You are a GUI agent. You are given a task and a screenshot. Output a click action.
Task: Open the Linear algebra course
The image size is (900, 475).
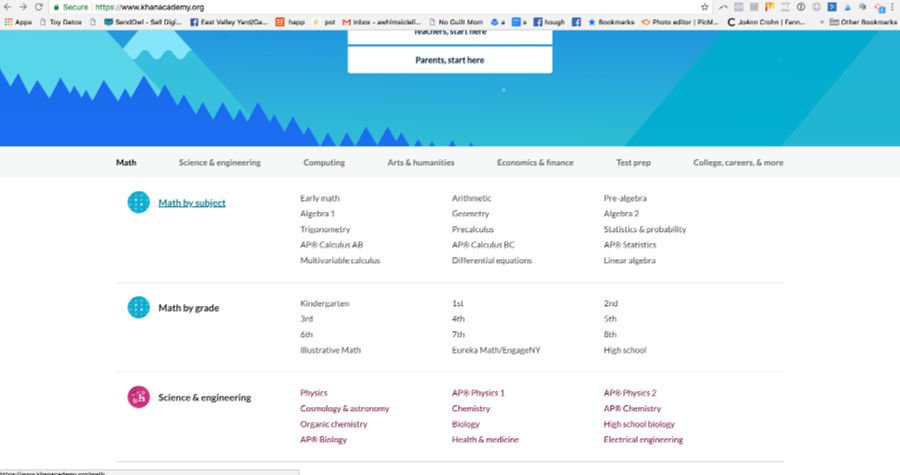click(x=629, y=260)
